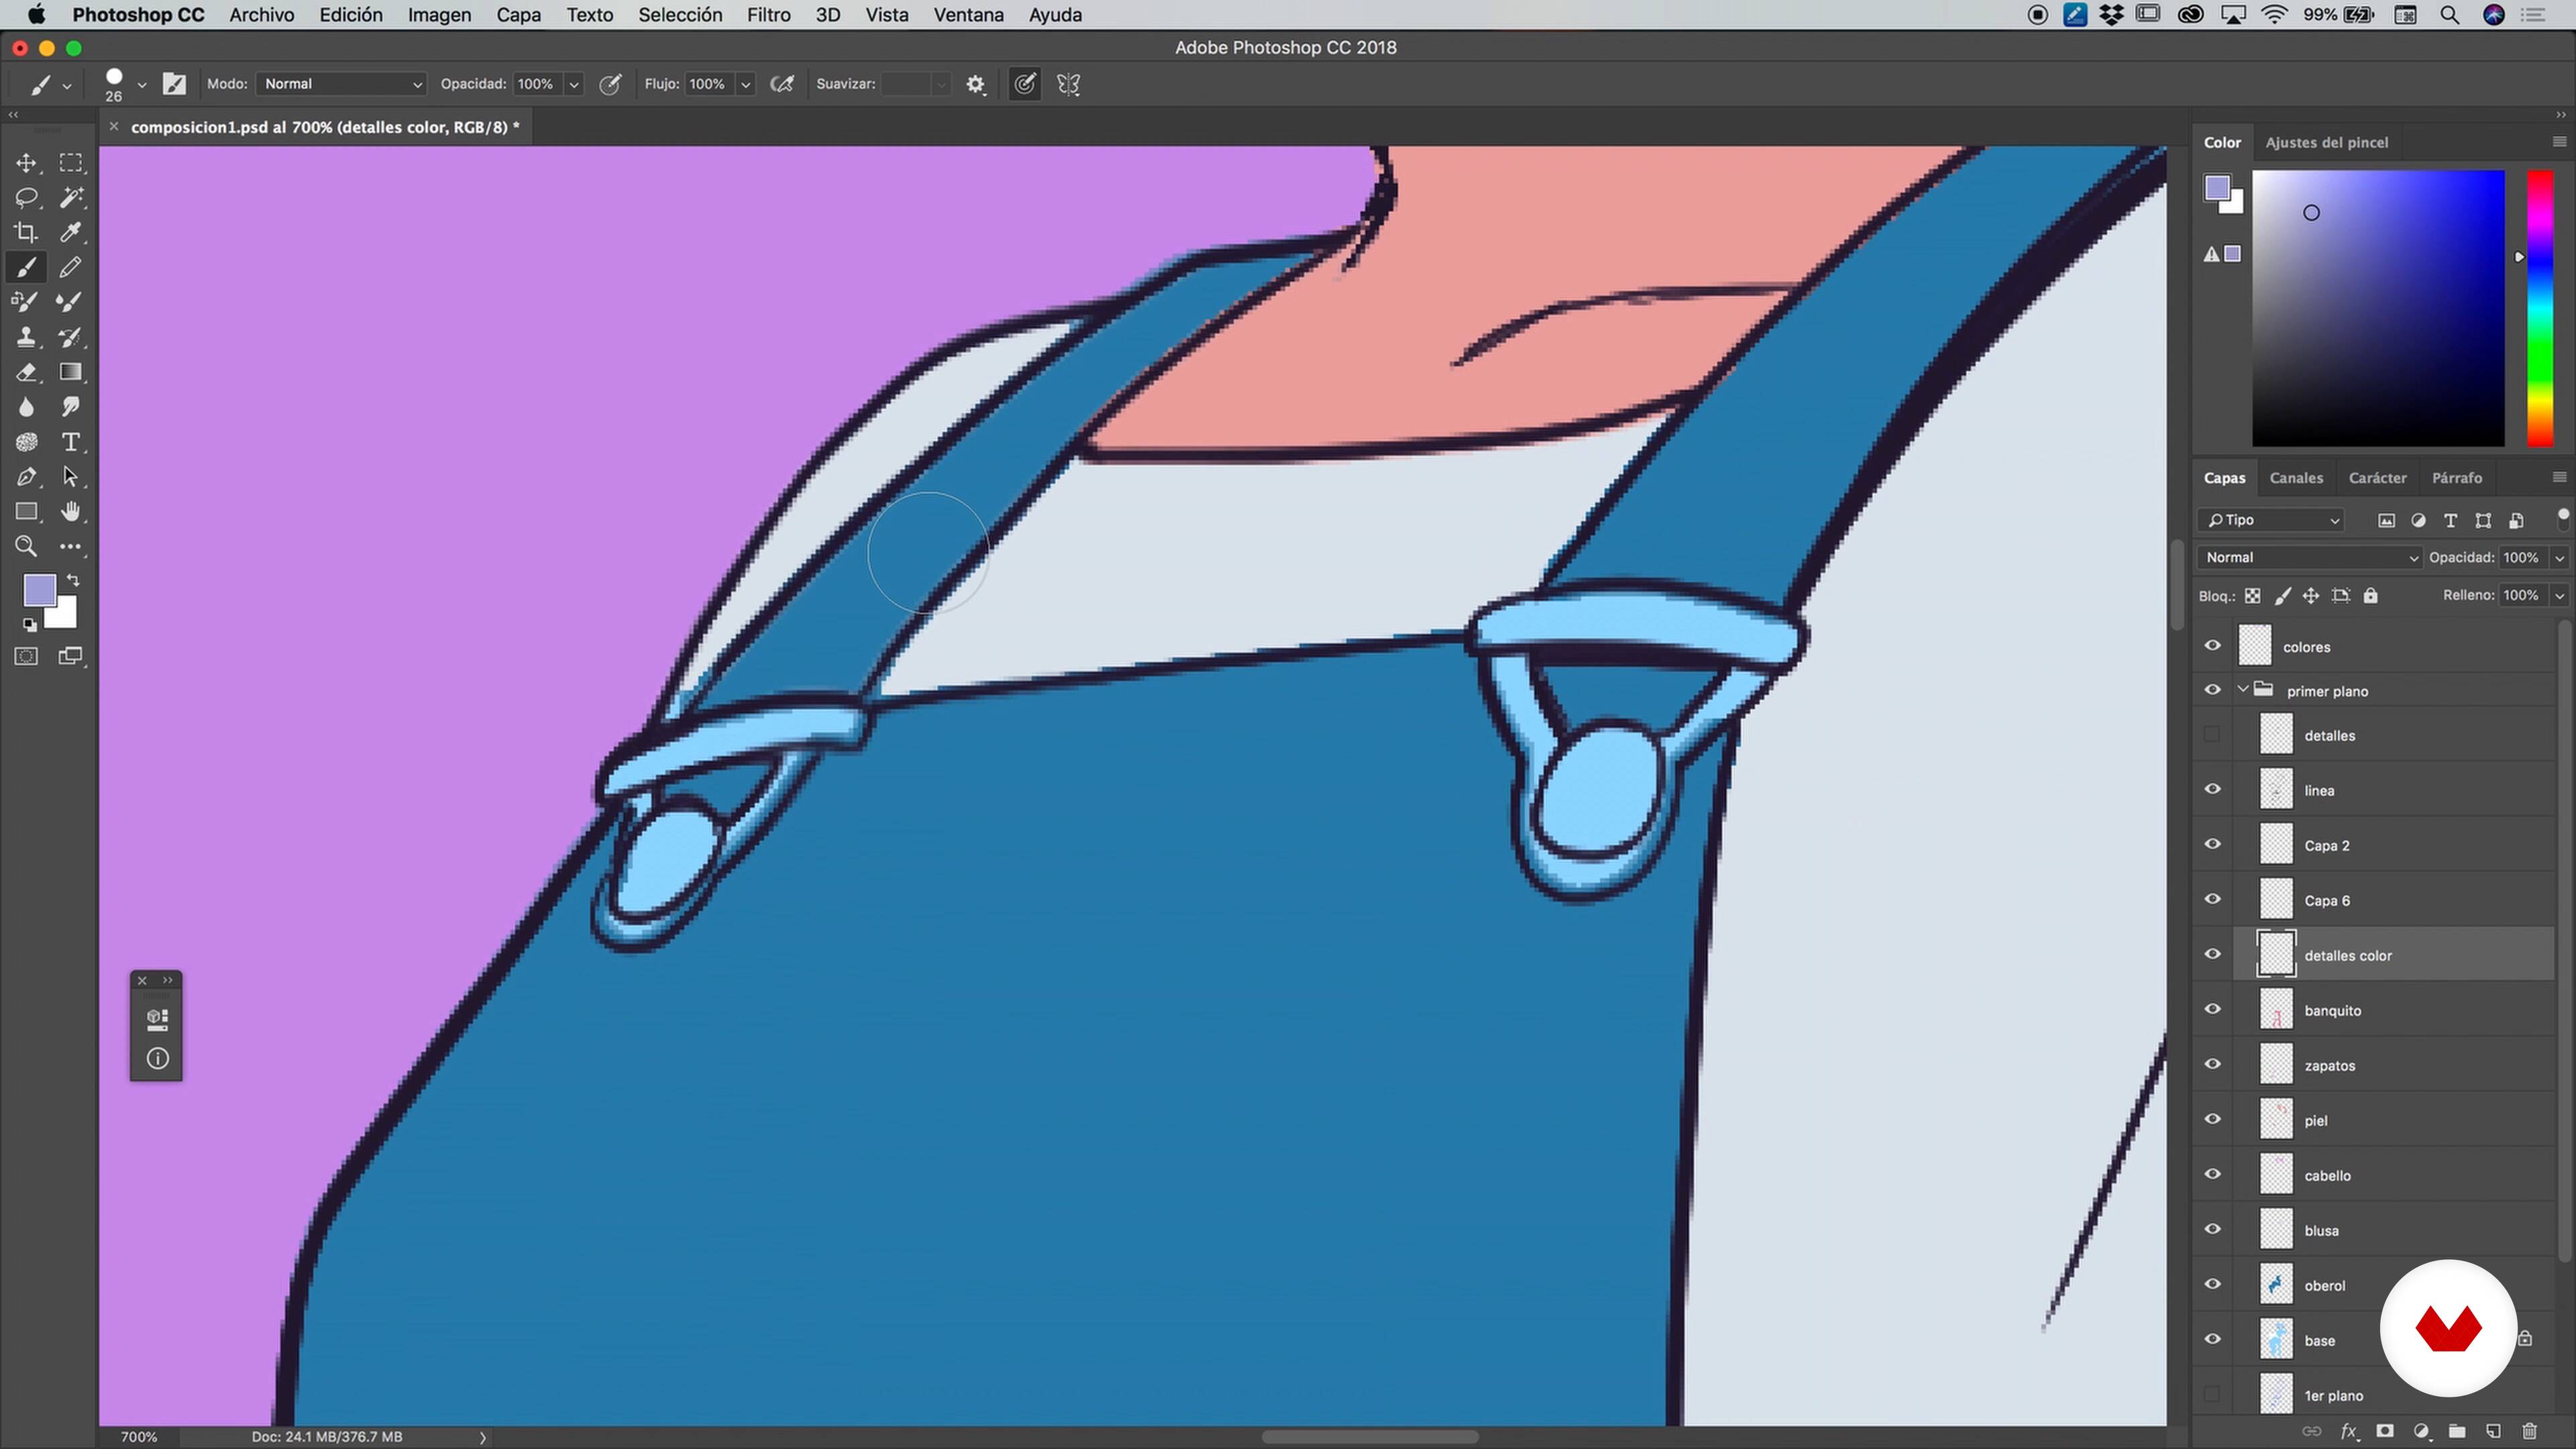This screenshot has height=1449, width=2576.
Task: Collapse the primer plano group
Action: click(2243, 690)
